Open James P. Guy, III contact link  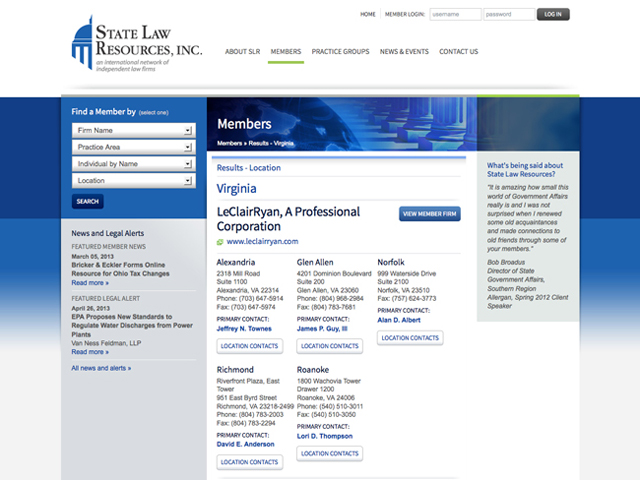[x=322, y=329]
